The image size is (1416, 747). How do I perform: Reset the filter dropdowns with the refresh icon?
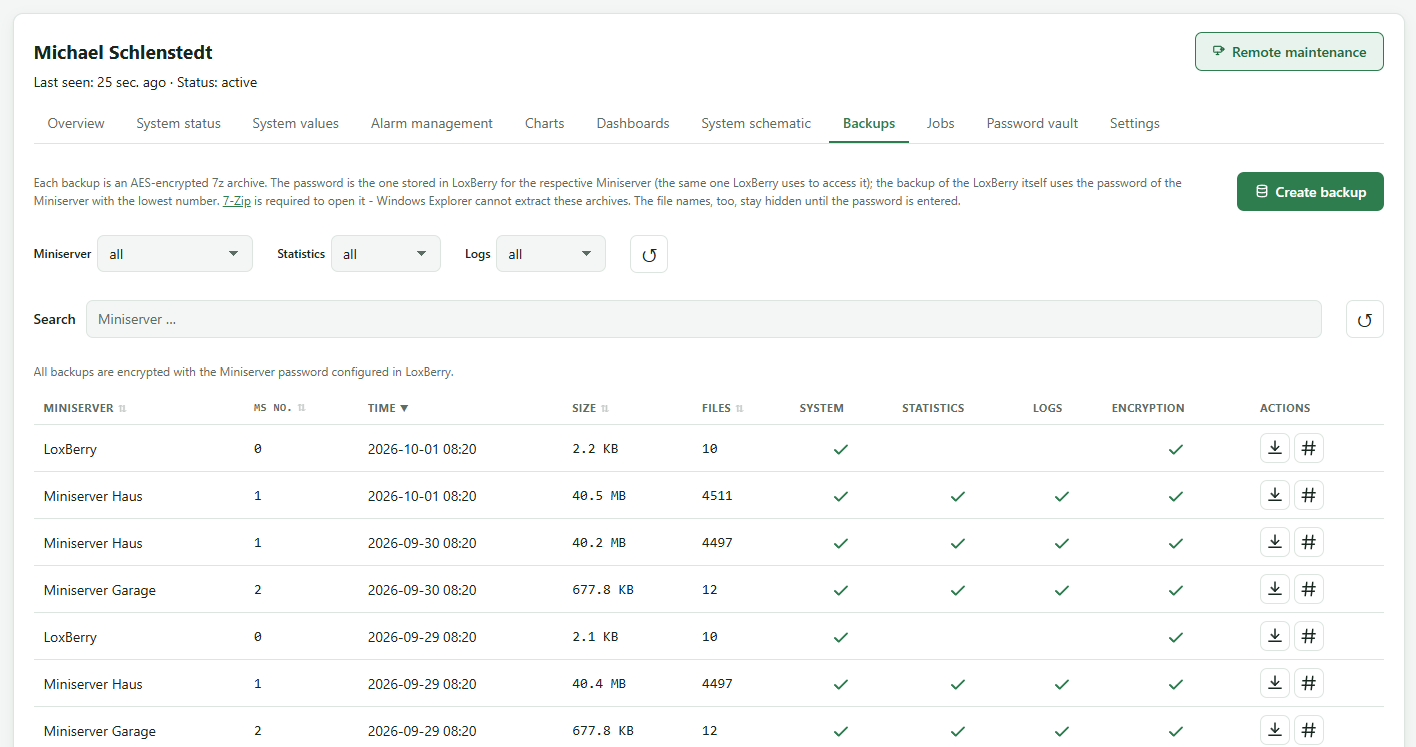[649, 254]
